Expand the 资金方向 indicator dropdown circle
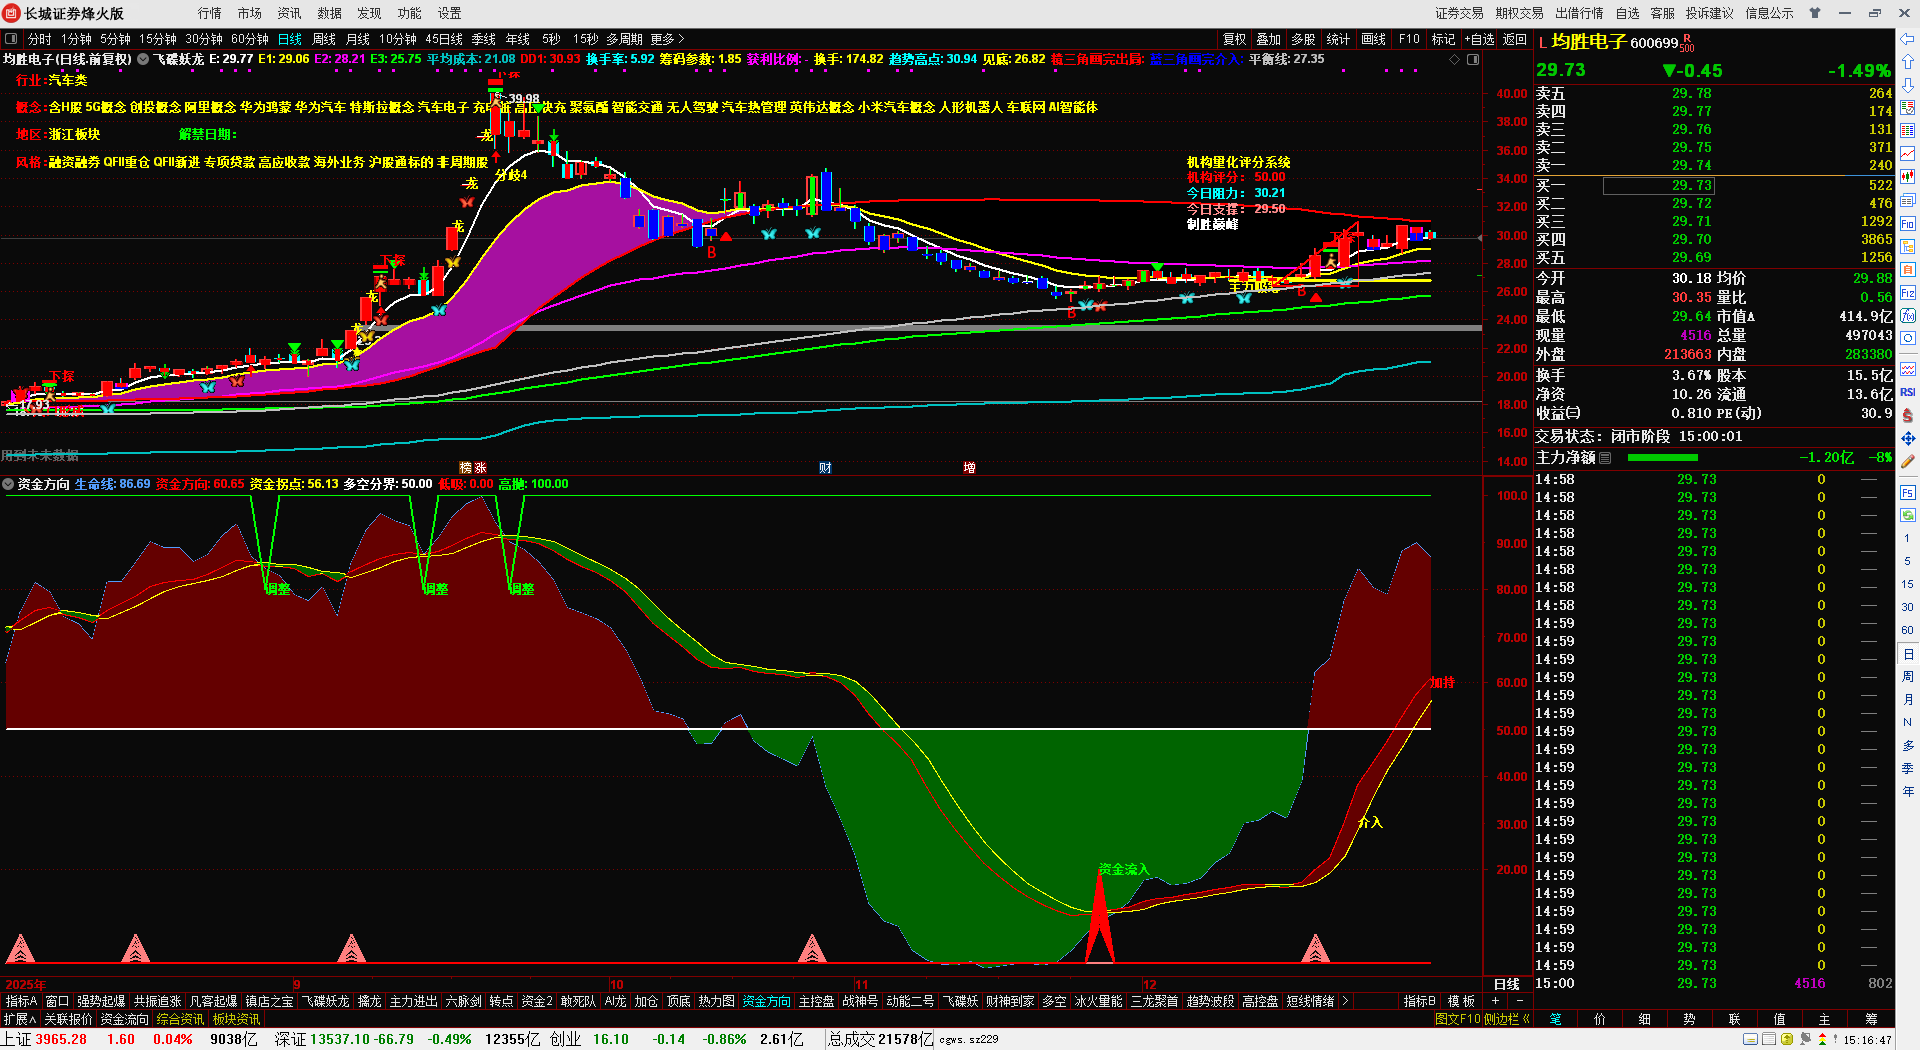The image size is (1920, 1050). (x=8, y=484)
